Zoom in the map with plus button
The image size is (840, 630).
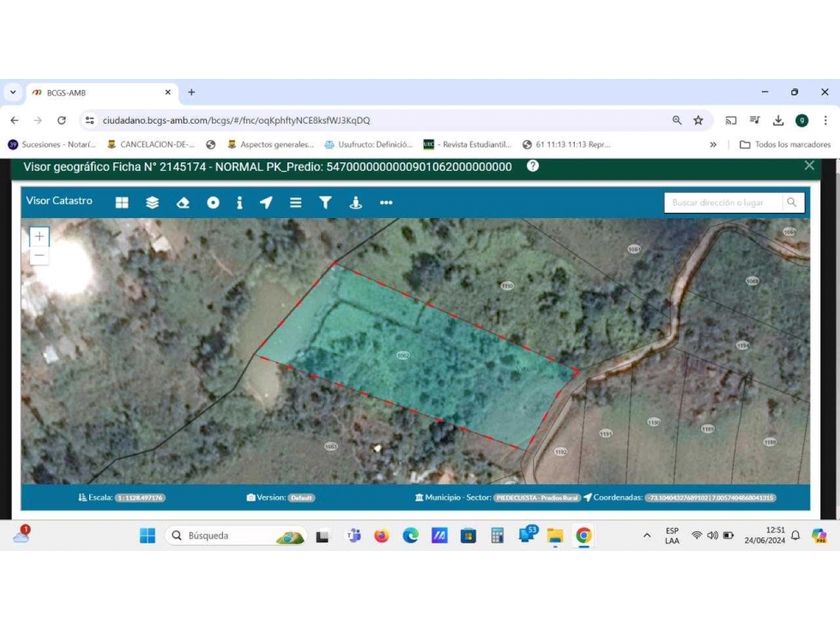(39, 236)
